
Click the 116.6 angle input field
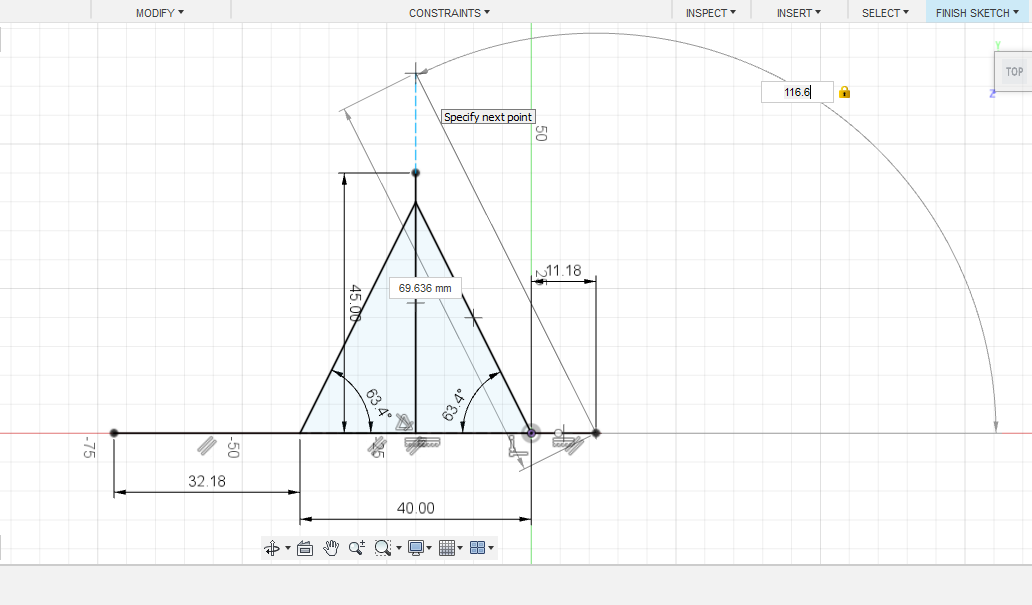tap(797, 92)
